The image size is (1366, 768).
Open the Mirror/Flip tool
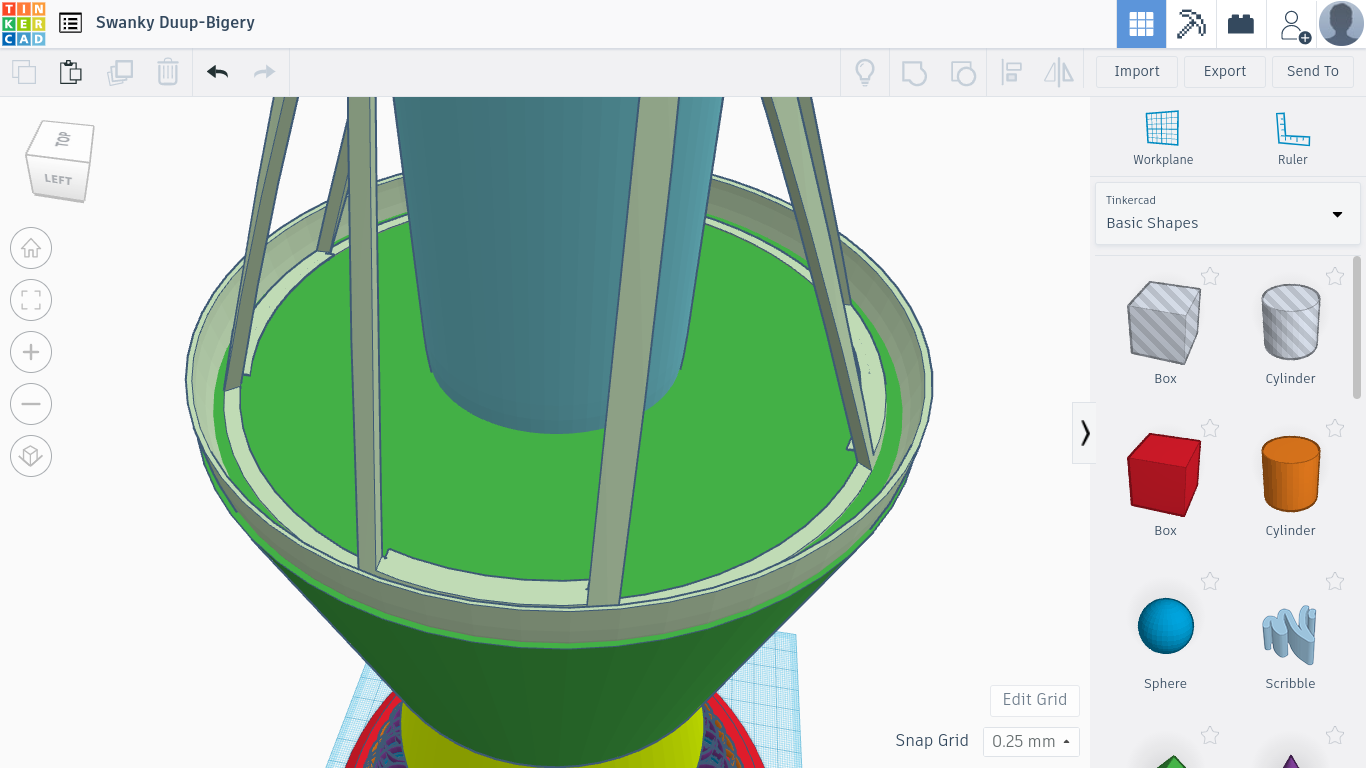pos(1059,72)
